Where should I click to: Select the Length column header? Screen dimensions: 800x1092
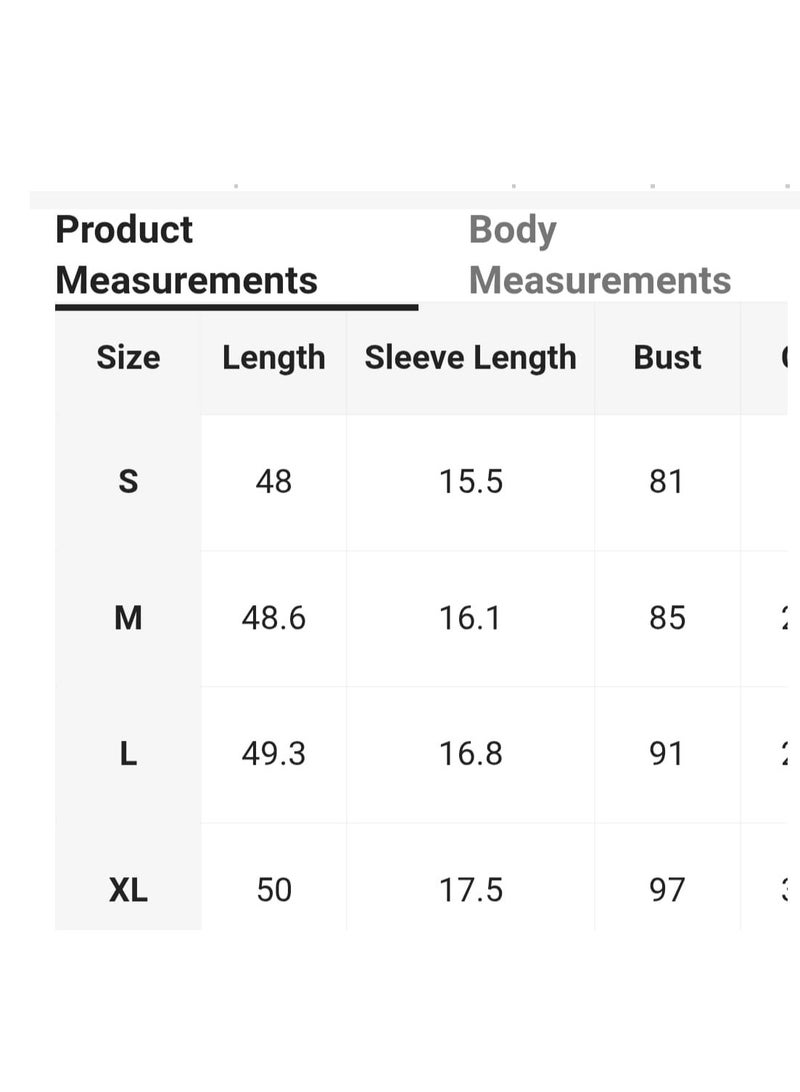274,358
